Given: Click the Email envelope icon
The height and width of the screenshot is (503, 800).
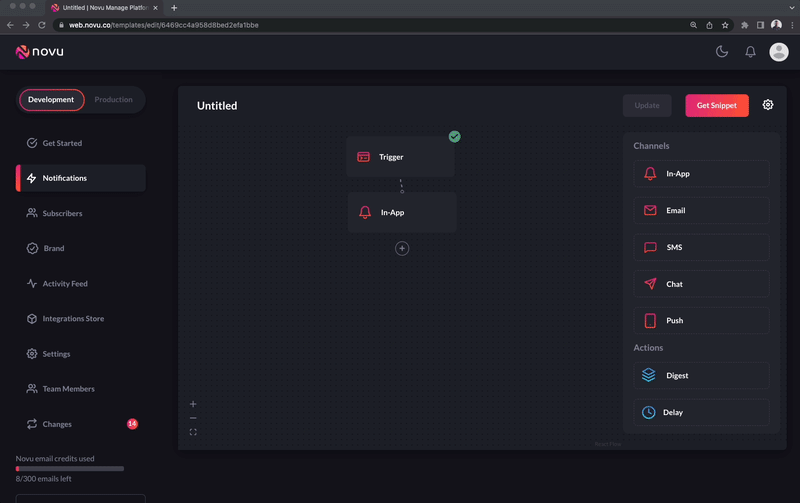Looking at the screenshot, I should coord(650,210).
